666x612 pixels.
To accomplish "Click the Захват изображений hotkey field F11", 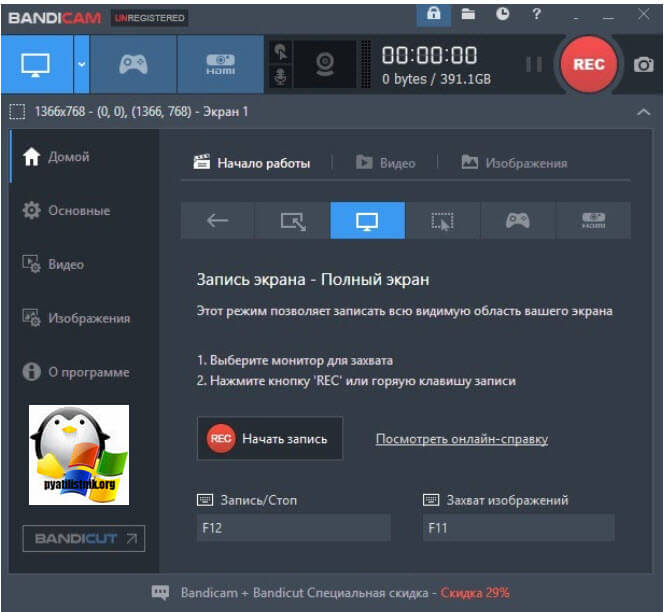I will [x=519, y=528].
